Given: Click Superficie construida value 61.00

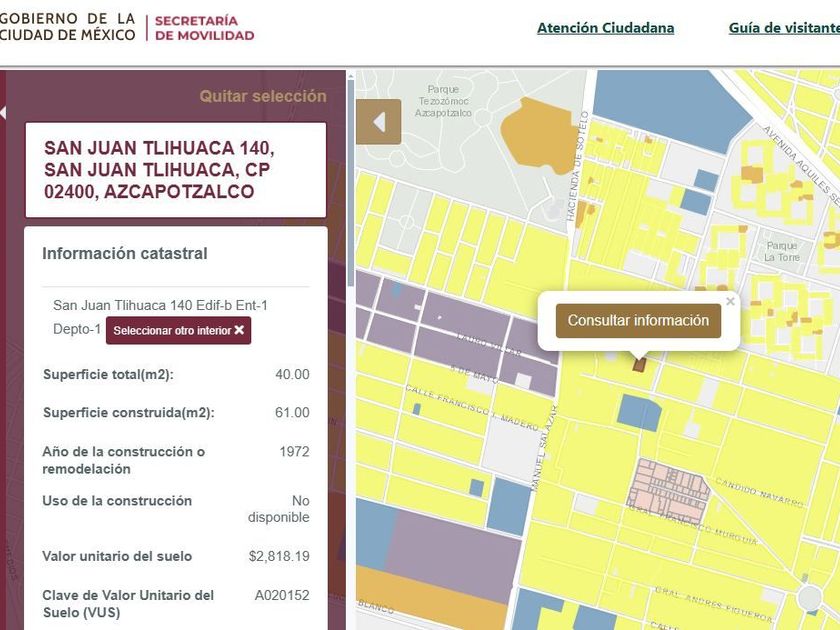Looking at the screenshot, I should [x=292, y=412].
